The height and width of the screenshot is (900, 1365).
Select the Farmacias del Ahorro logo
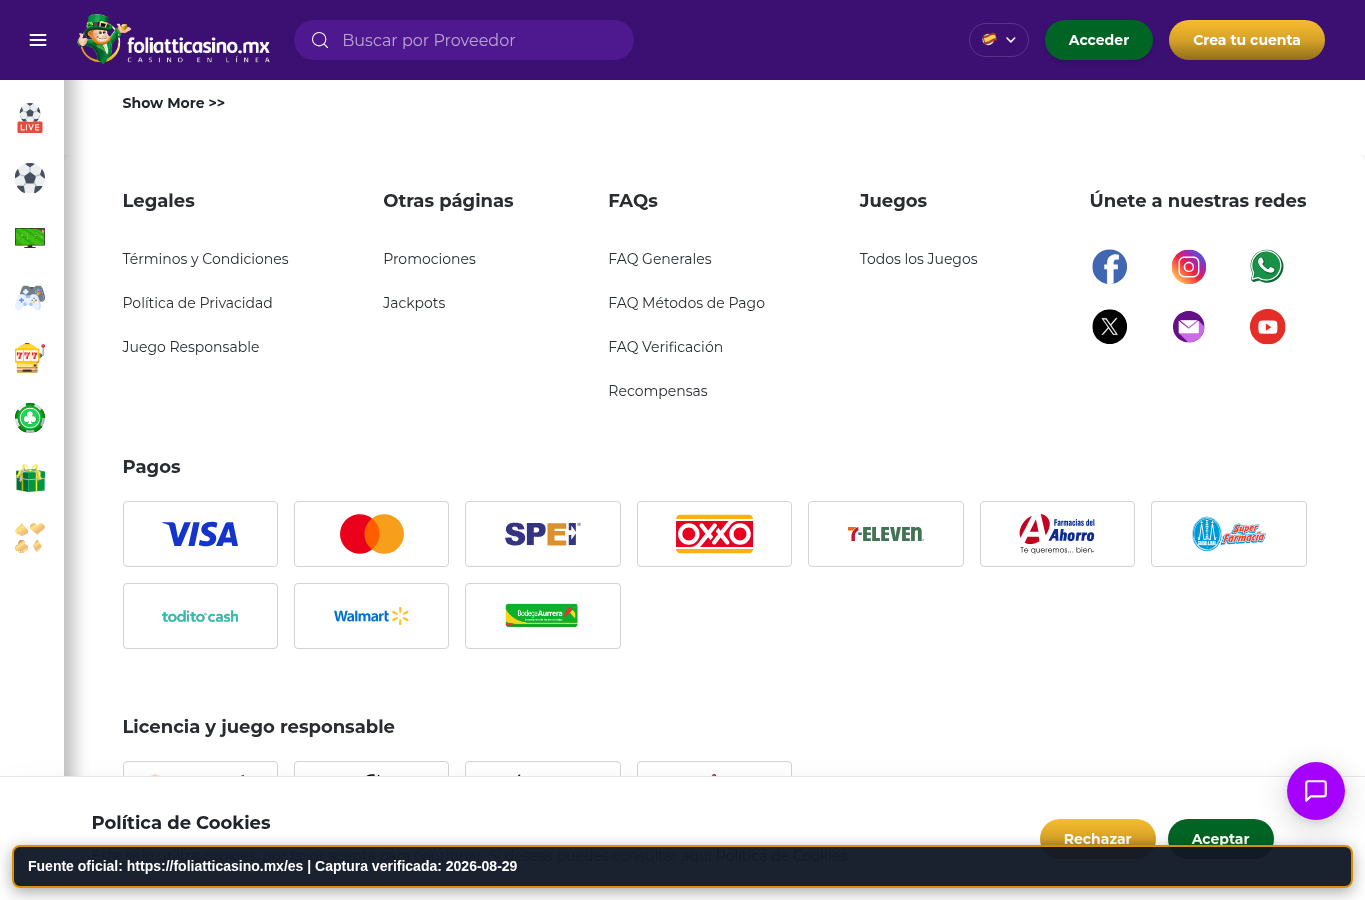[1057, 534]
